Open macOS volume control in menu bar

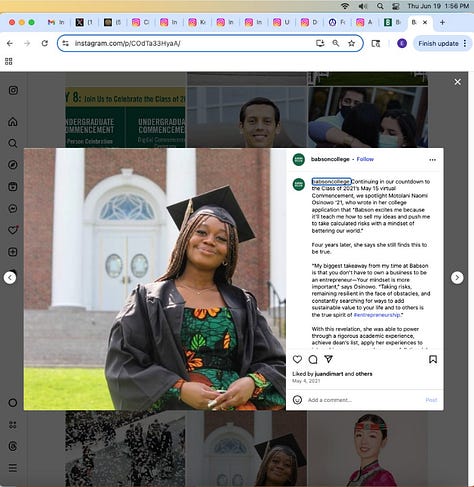(x=363, y=6)
